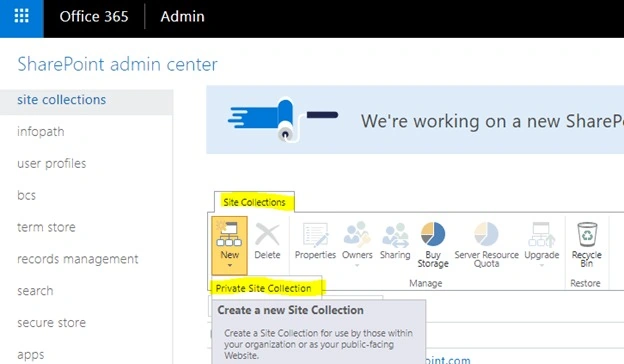Open secure store settings

tap(51, 323)
